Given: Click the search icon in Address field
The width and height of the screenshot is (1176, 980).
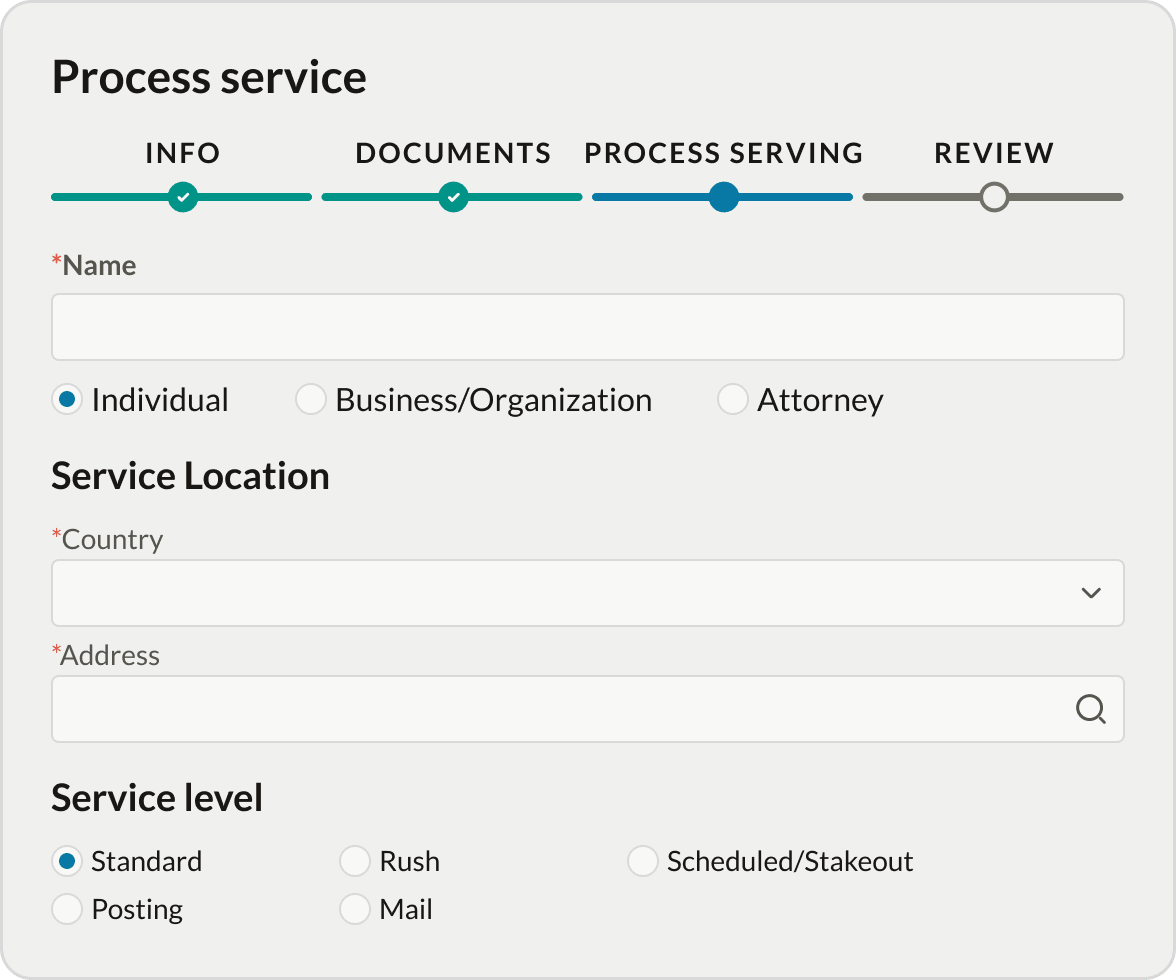Looking at the screenshot, I should [1090, 709].
